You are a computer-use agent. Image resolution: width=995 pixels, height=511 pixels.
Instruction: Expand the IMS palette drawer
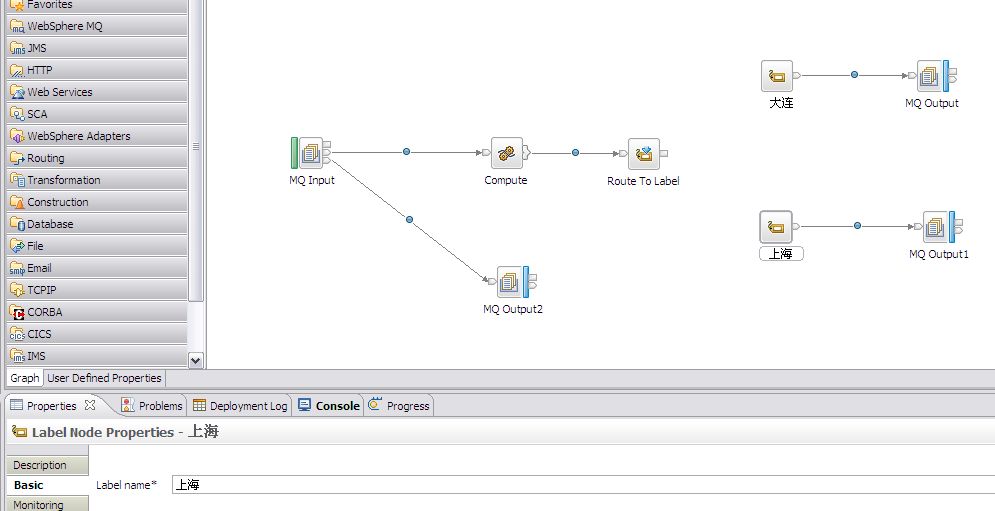point(96,356)
